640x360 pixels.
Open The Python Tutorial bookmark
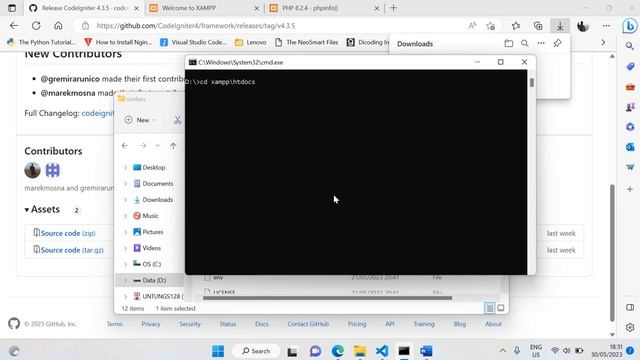[x=42, y=42]
